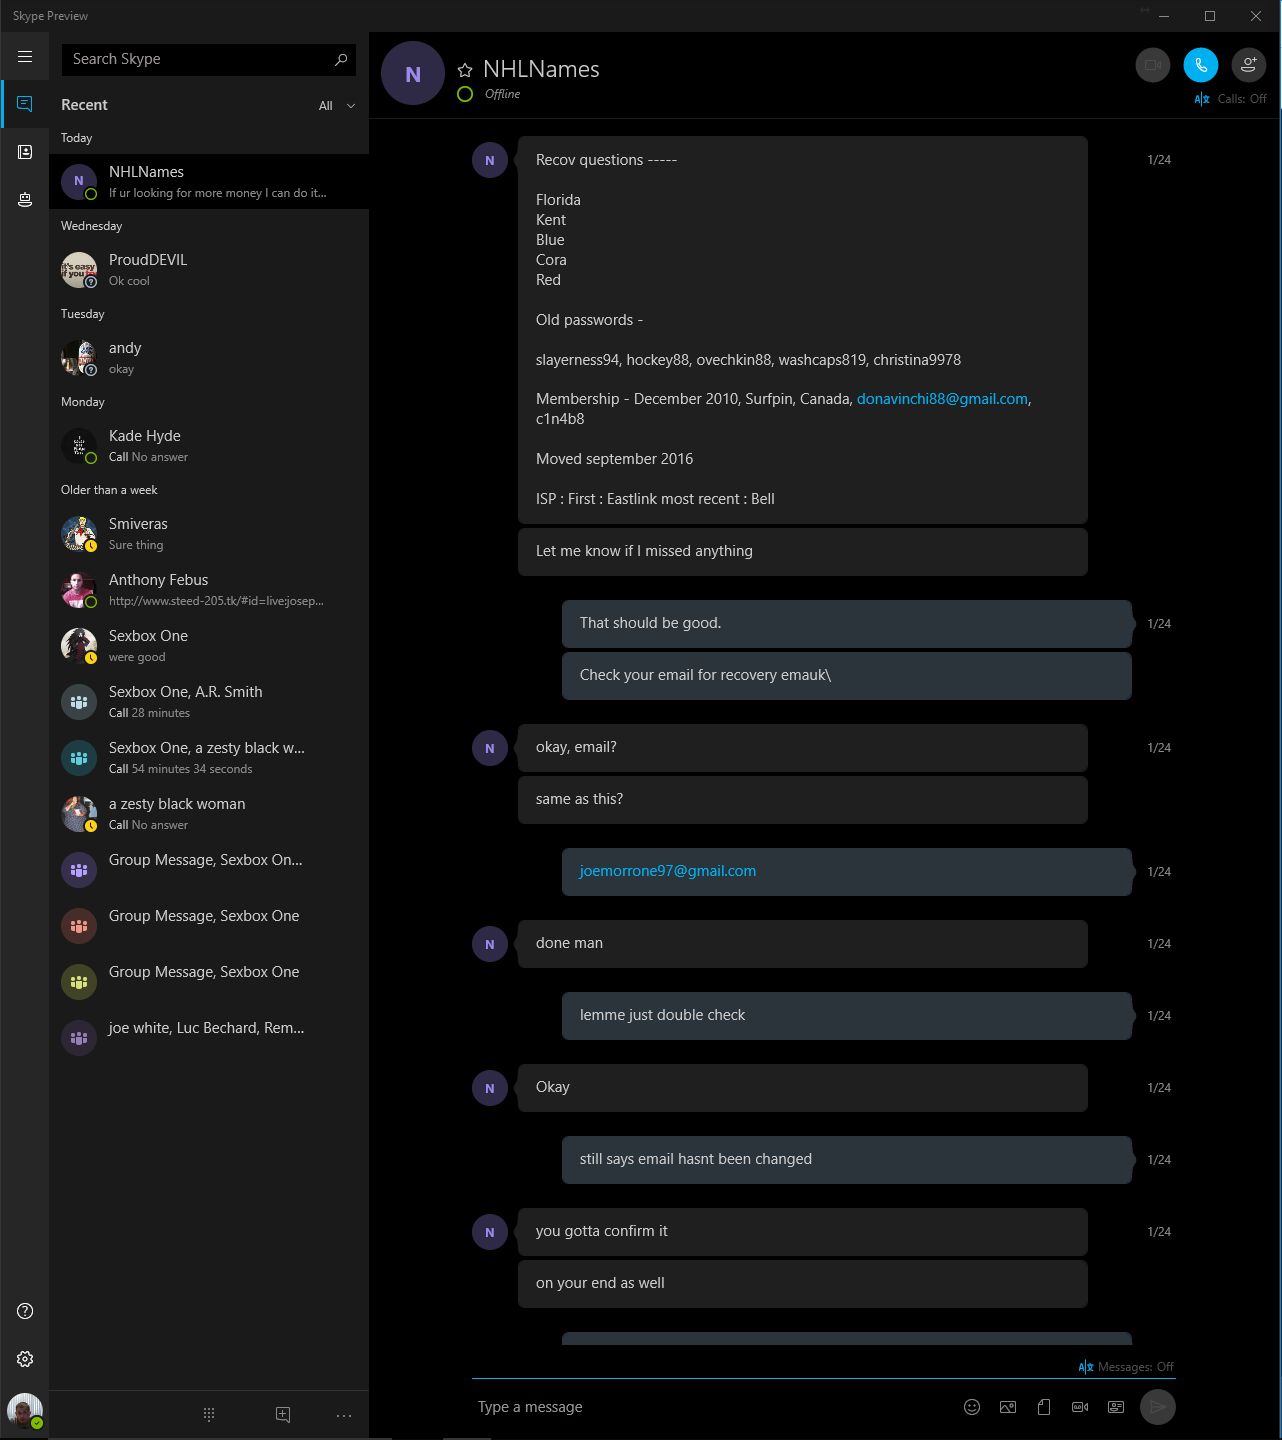Open the Smiveras conversation
This screenshot has width=1282, height=1440.
click(x=209, y=533)
